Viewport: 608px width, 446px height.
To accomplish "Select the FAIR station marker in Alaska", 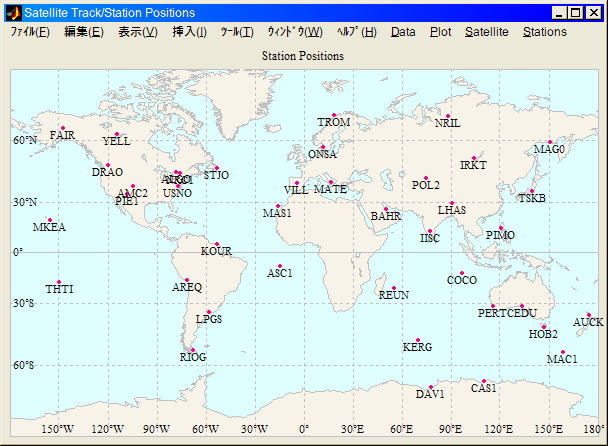I will click(63, 128).
